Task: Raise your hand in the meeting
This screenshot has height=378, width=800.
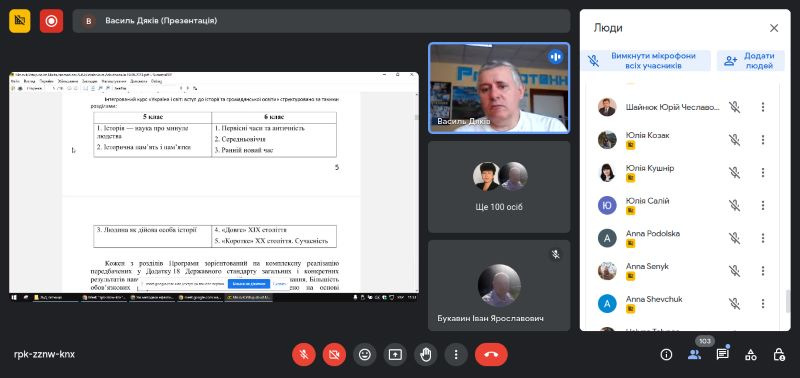Action: [x=426, y=355]
